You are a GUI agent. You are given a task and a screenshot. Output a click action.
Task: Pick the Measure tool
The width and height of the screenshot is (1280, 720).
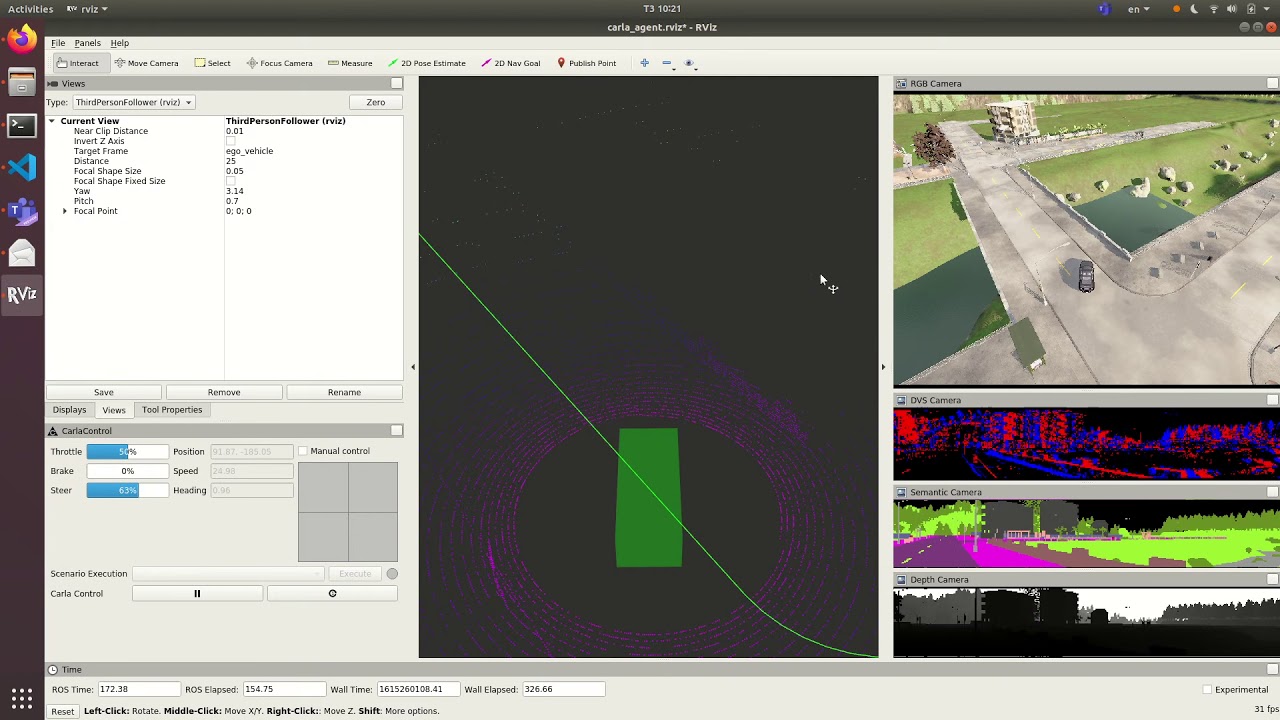[x=350, y=63]
